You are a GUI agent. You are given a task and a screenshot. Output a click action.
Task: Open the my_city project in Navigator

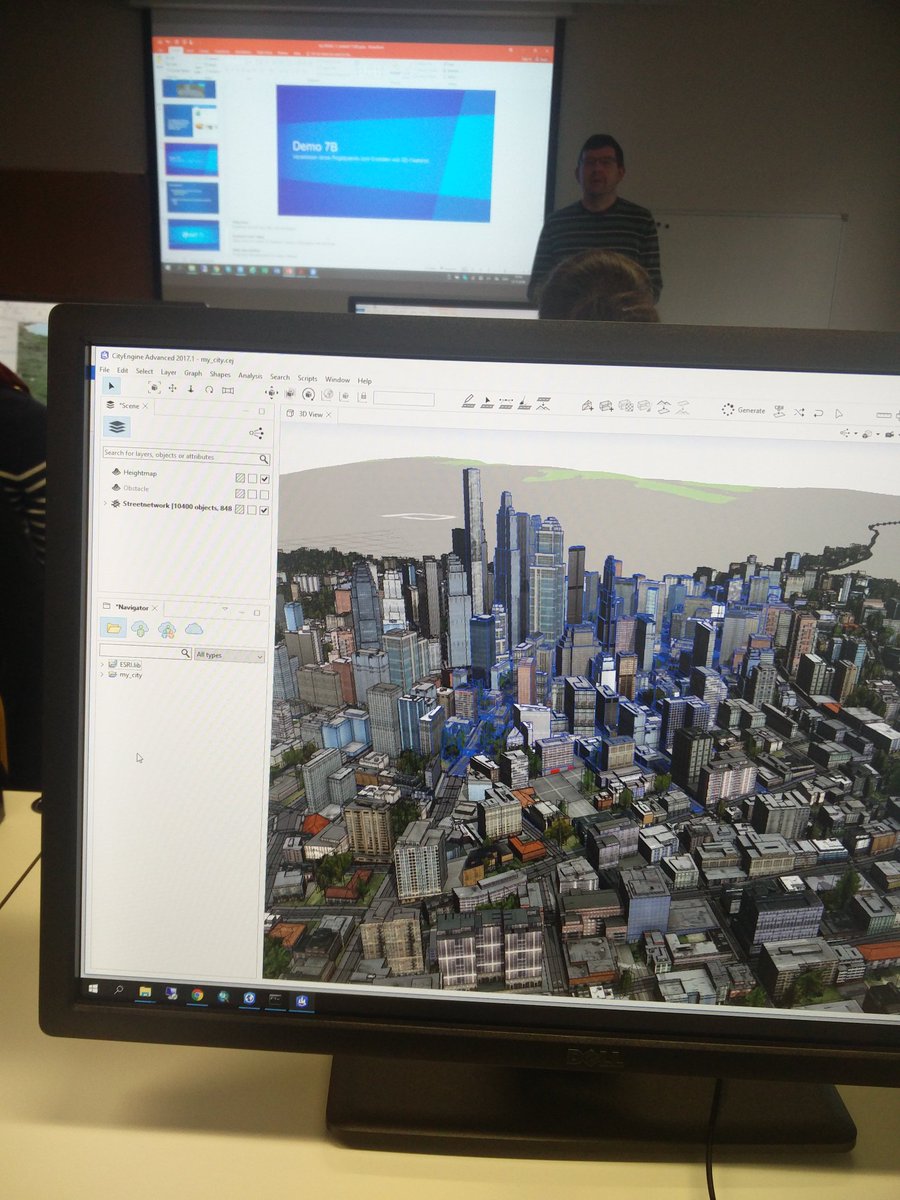pyautogui.click(x=131, y=675)
